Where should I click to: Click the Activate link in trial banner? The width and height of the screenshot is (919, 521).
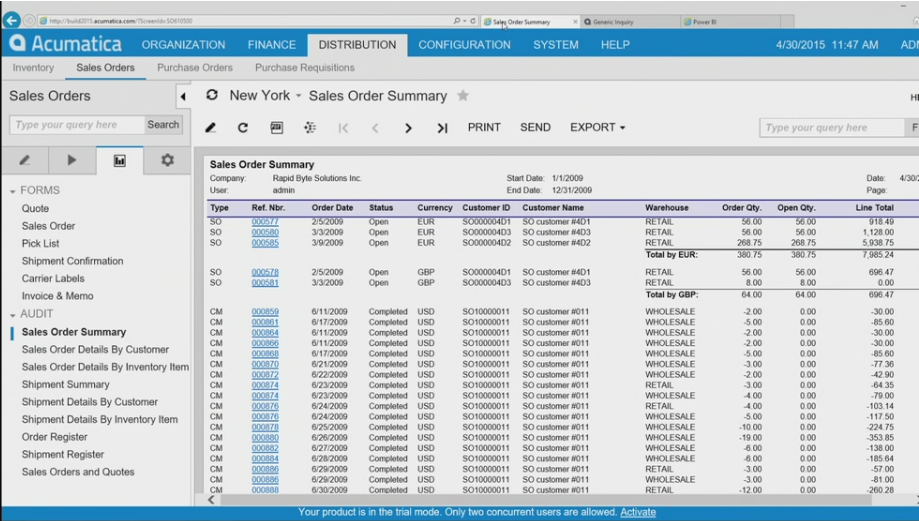[x=638, y=512]
